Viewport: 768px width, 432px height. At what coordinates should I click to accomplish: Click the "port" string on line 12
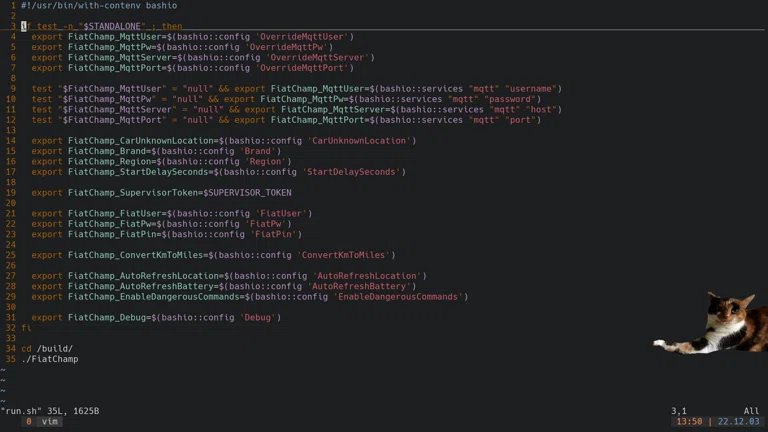coord(520,120)
